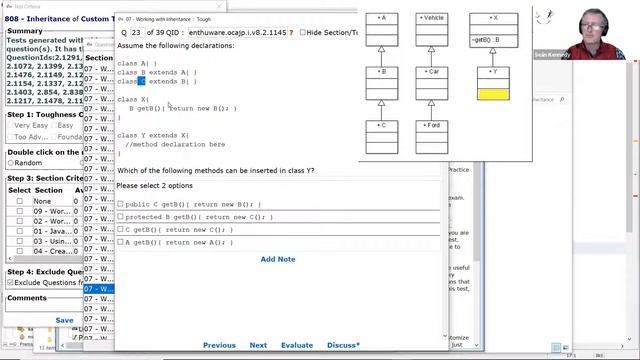The height and width of the screenshot is (360, 640).
Task: Select the highlighted '07 - W...' row in question list
Action: coord(99,289)
